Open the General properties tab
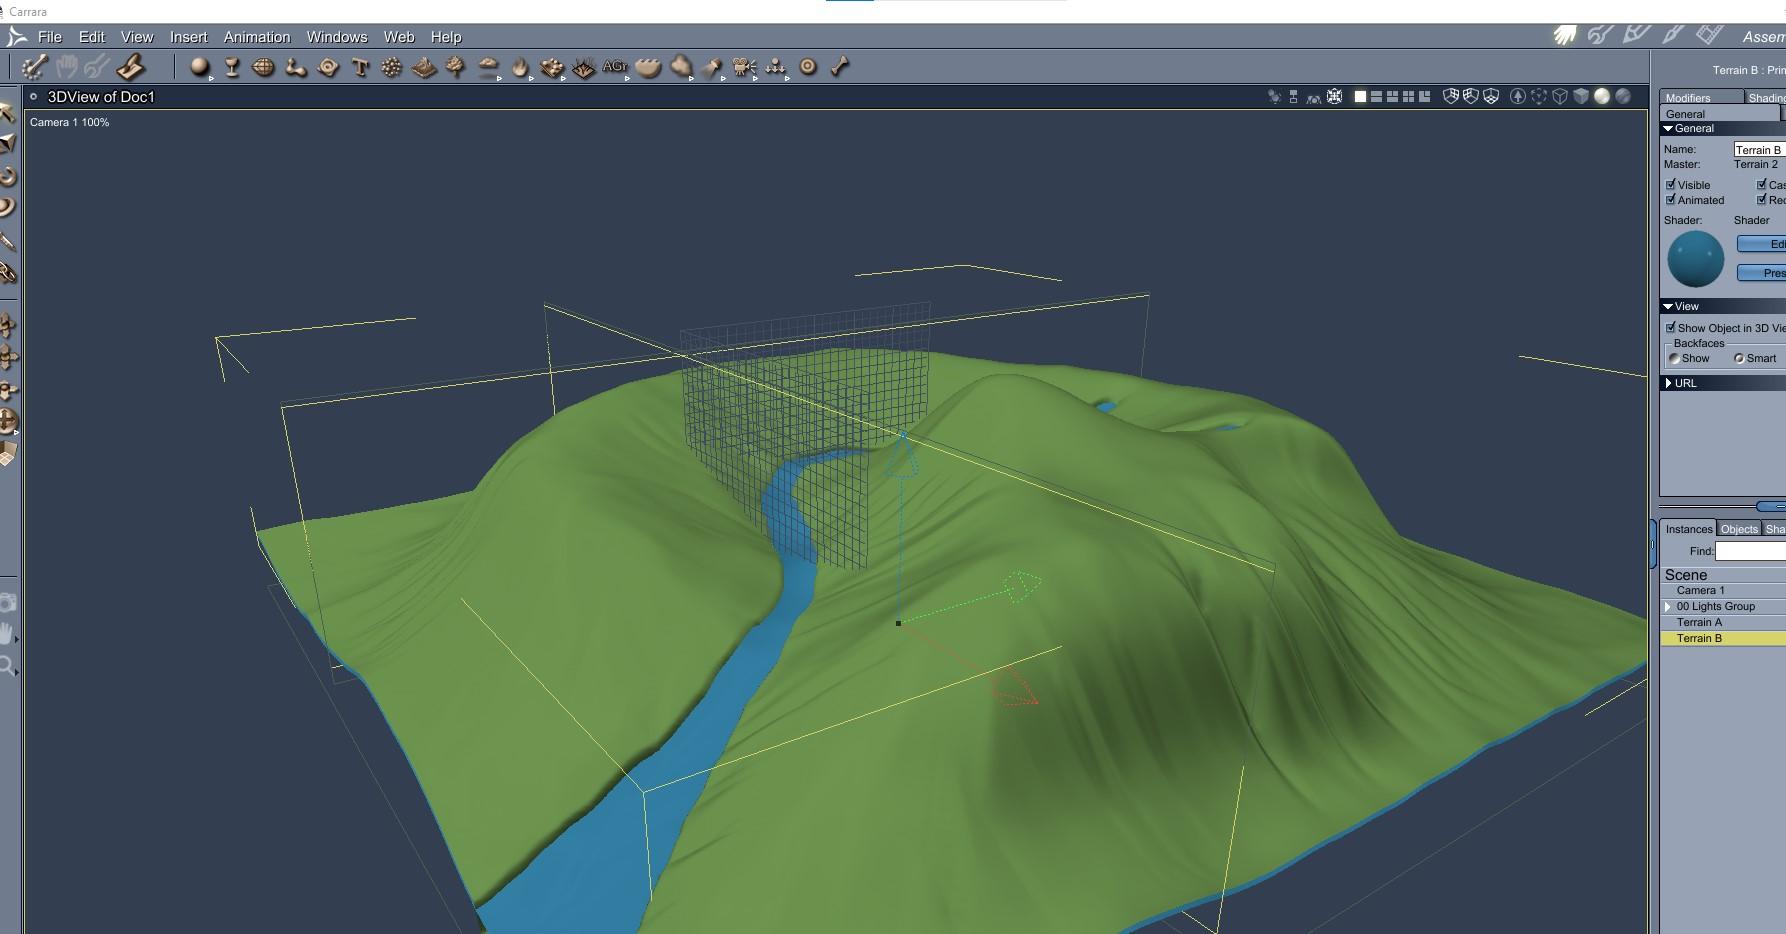 1720,114
